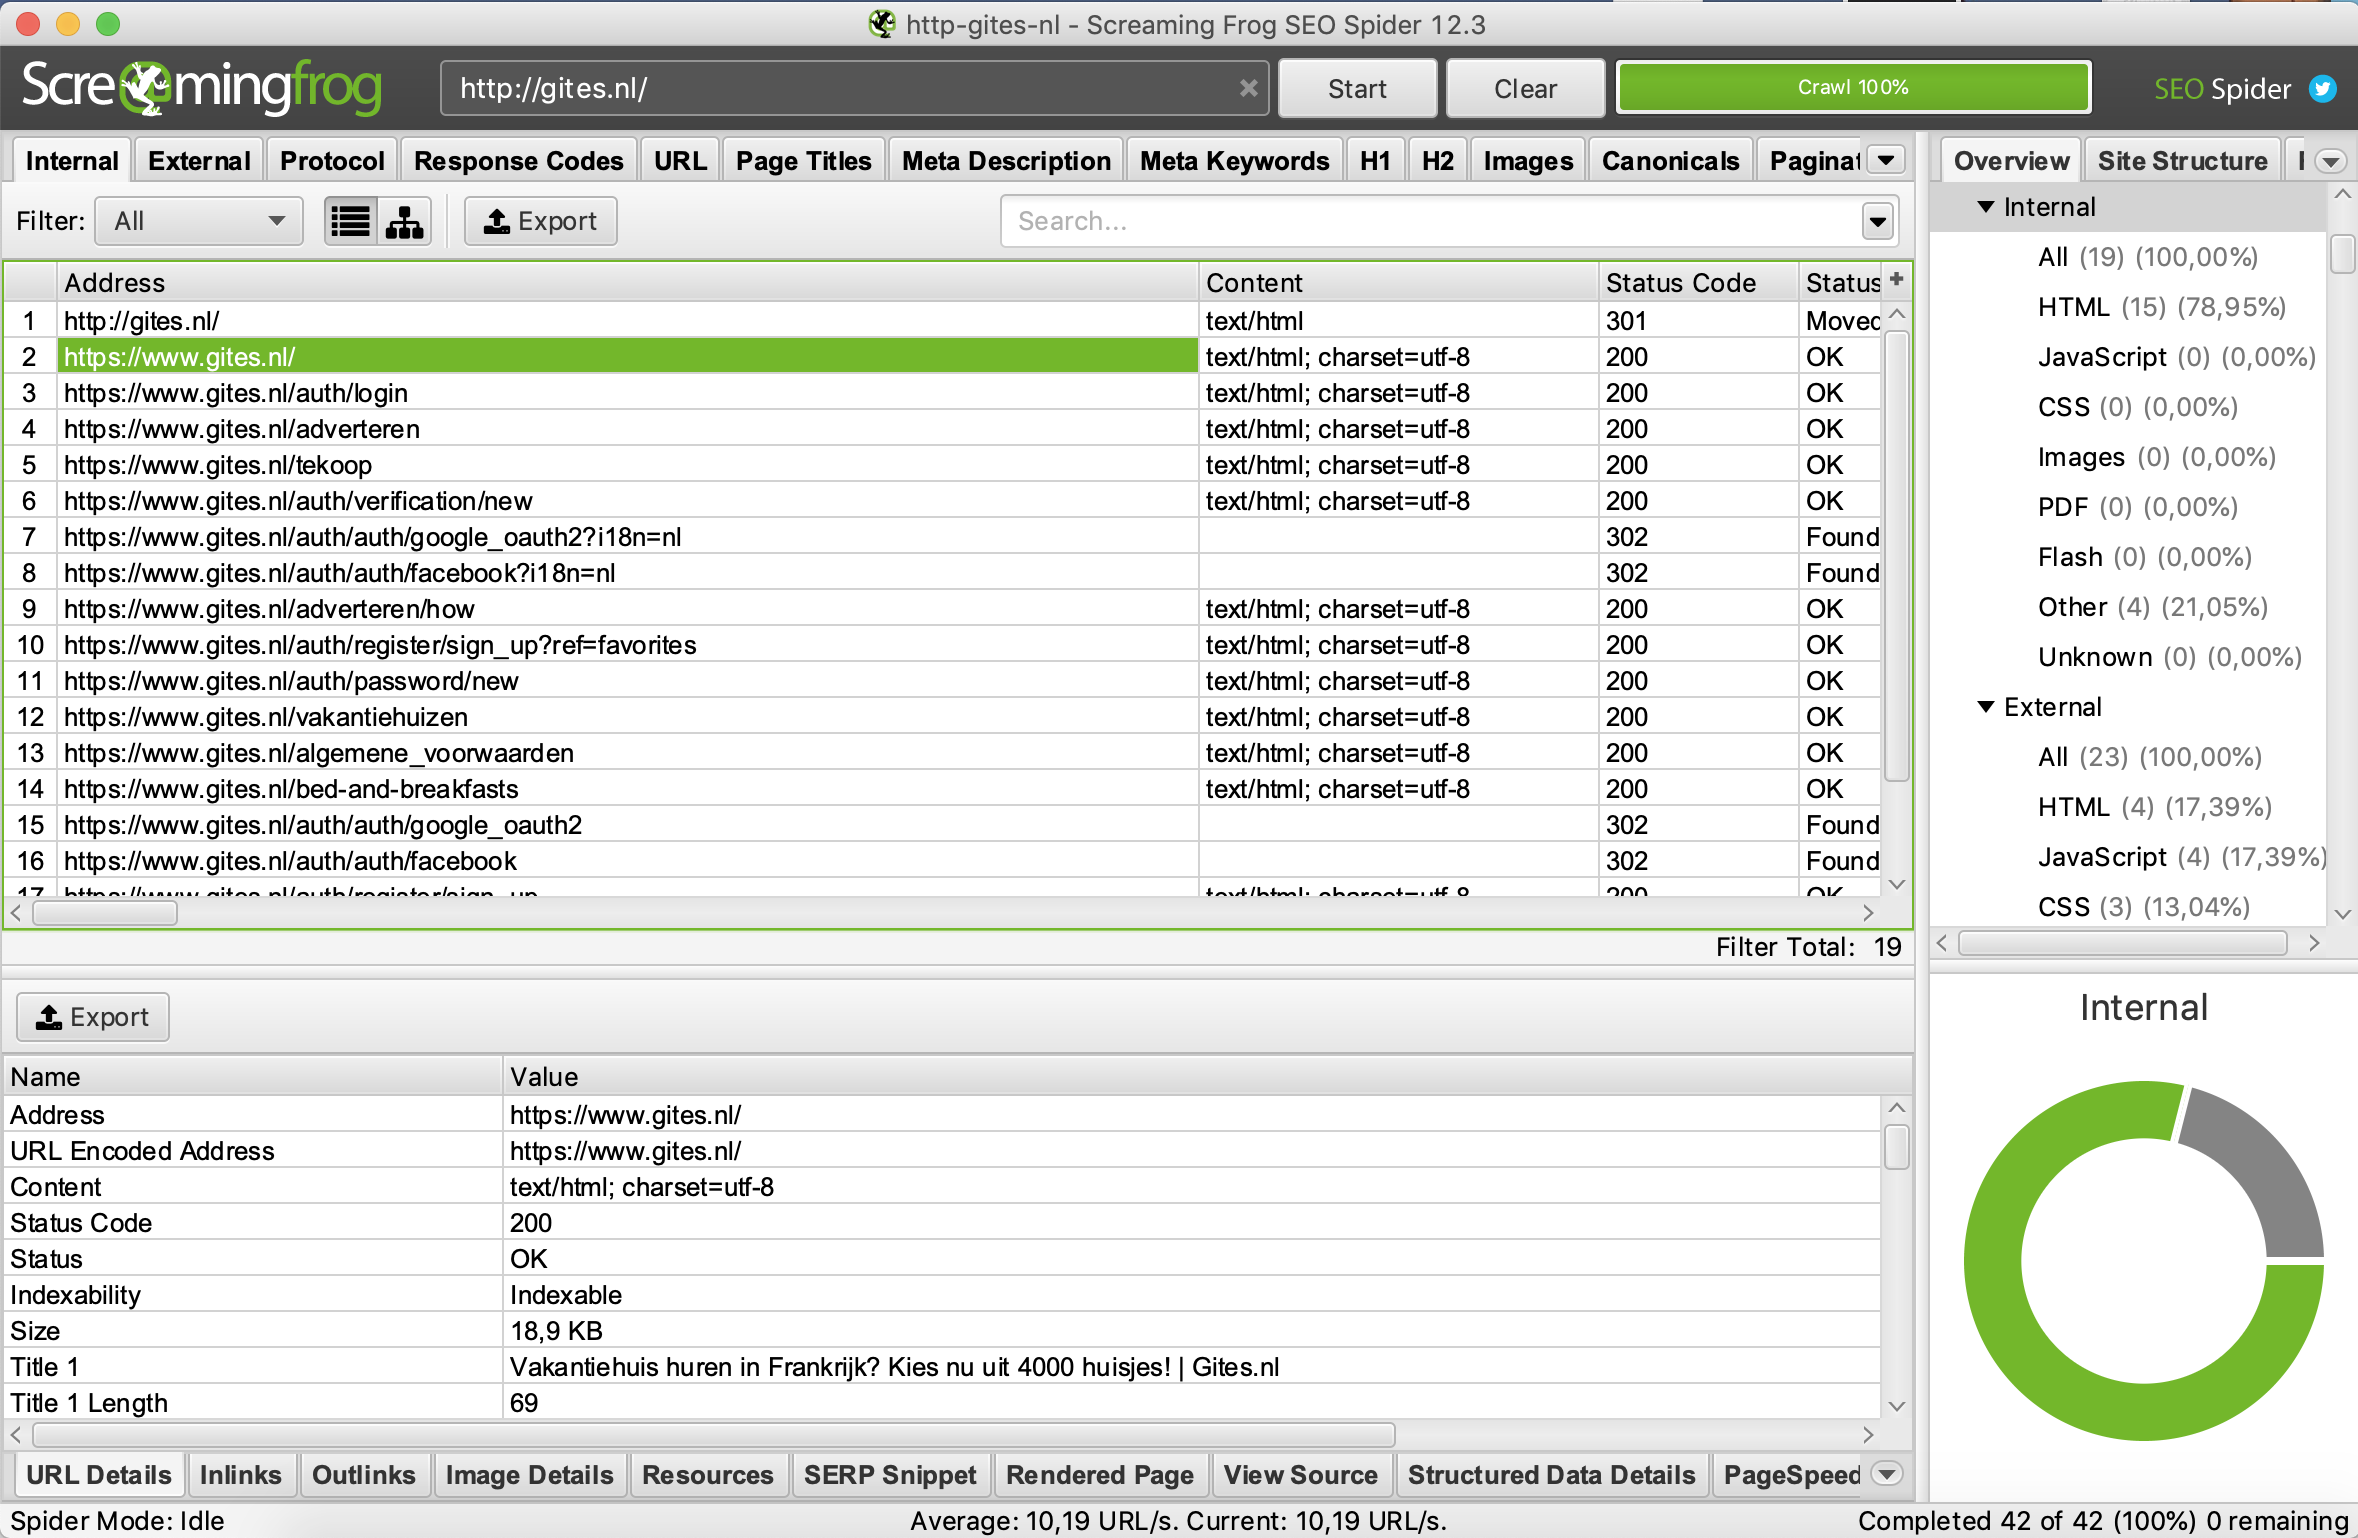Export URL details using lower Export button

(93, 1017)
